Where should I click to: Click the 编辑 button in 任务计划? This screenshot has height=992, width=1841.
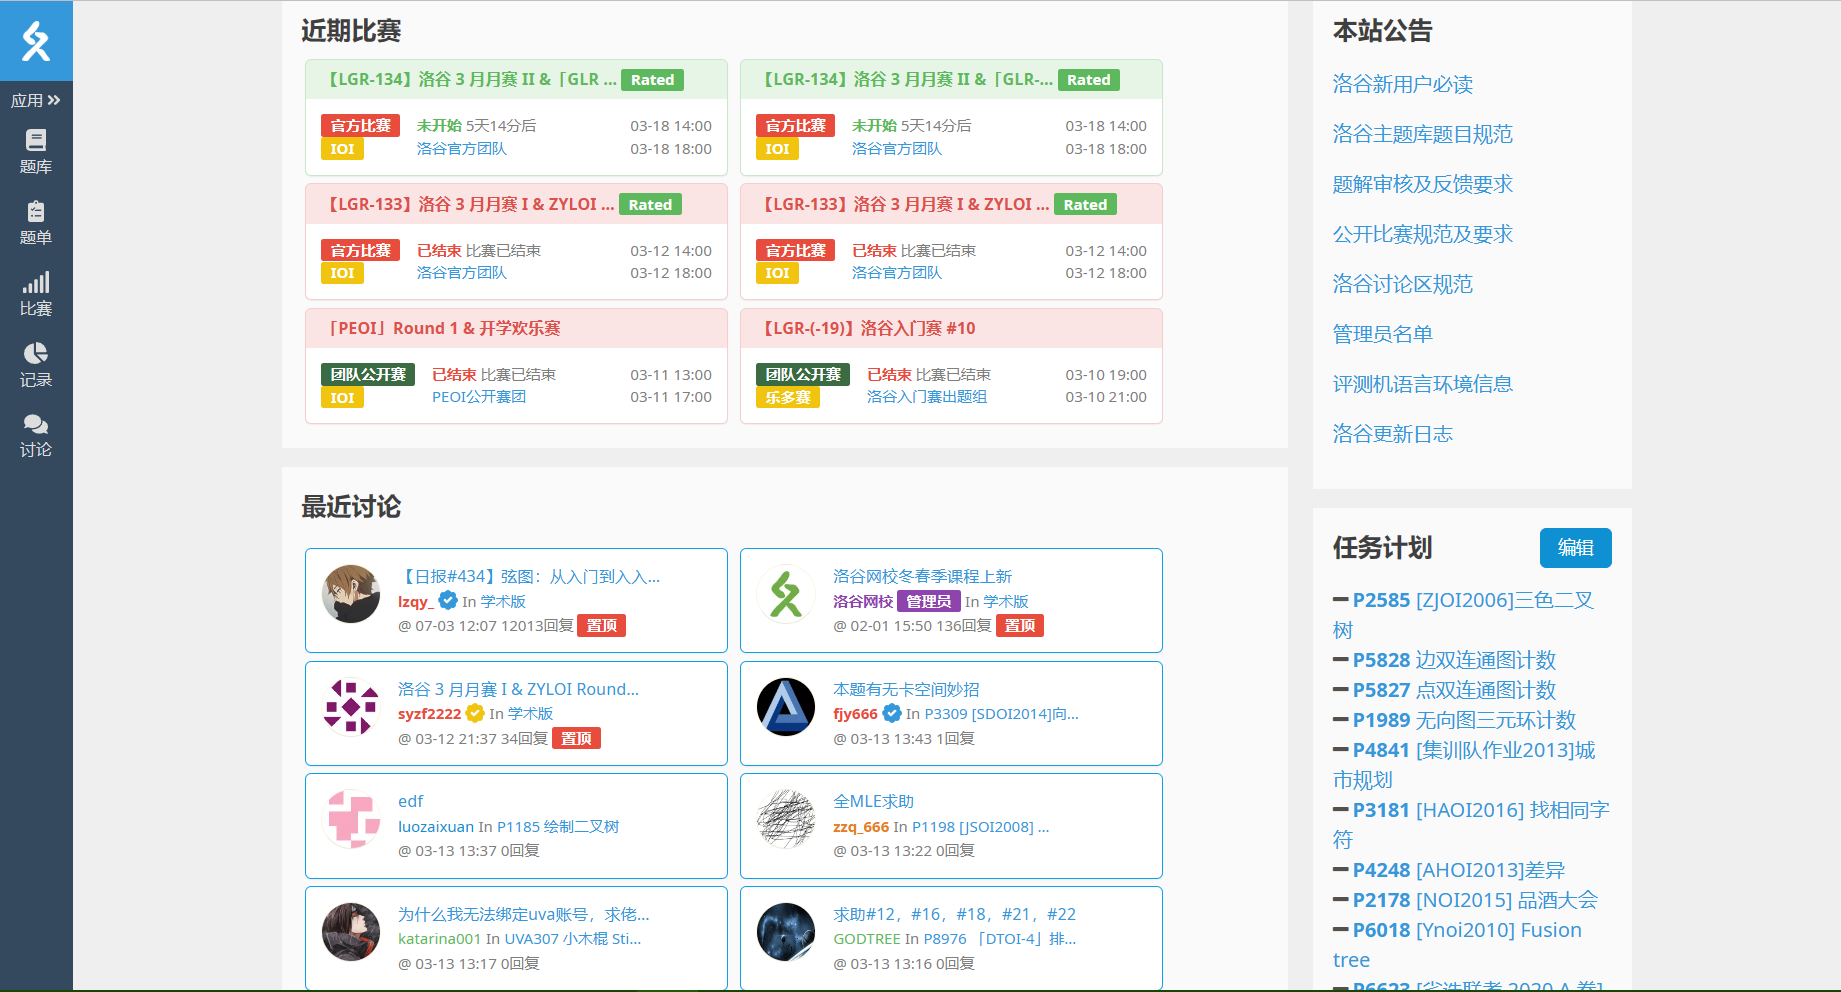pos(1575,548)
